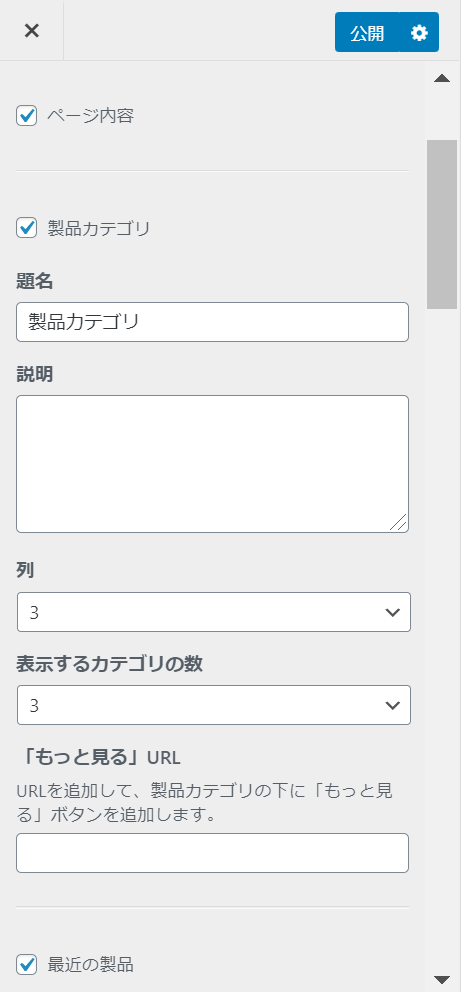Click the textarea resize handle corner

click(x=399, y=523)
